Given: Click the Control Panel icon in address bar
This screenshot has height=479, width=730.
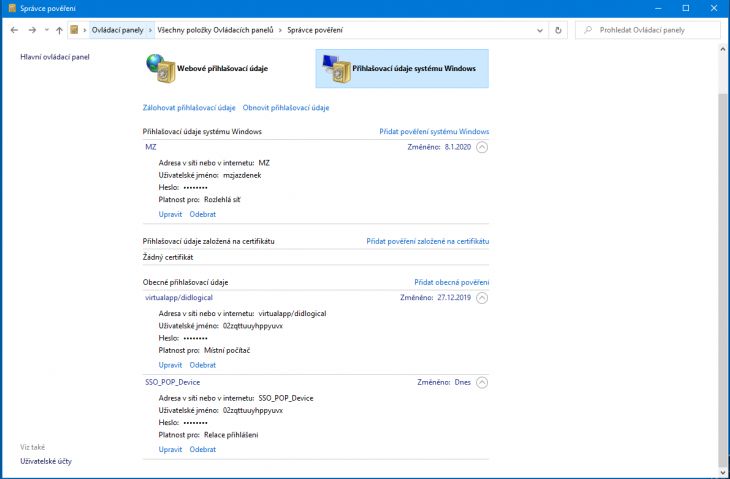Looking at the screenshot, I should [x=74, y=30].
